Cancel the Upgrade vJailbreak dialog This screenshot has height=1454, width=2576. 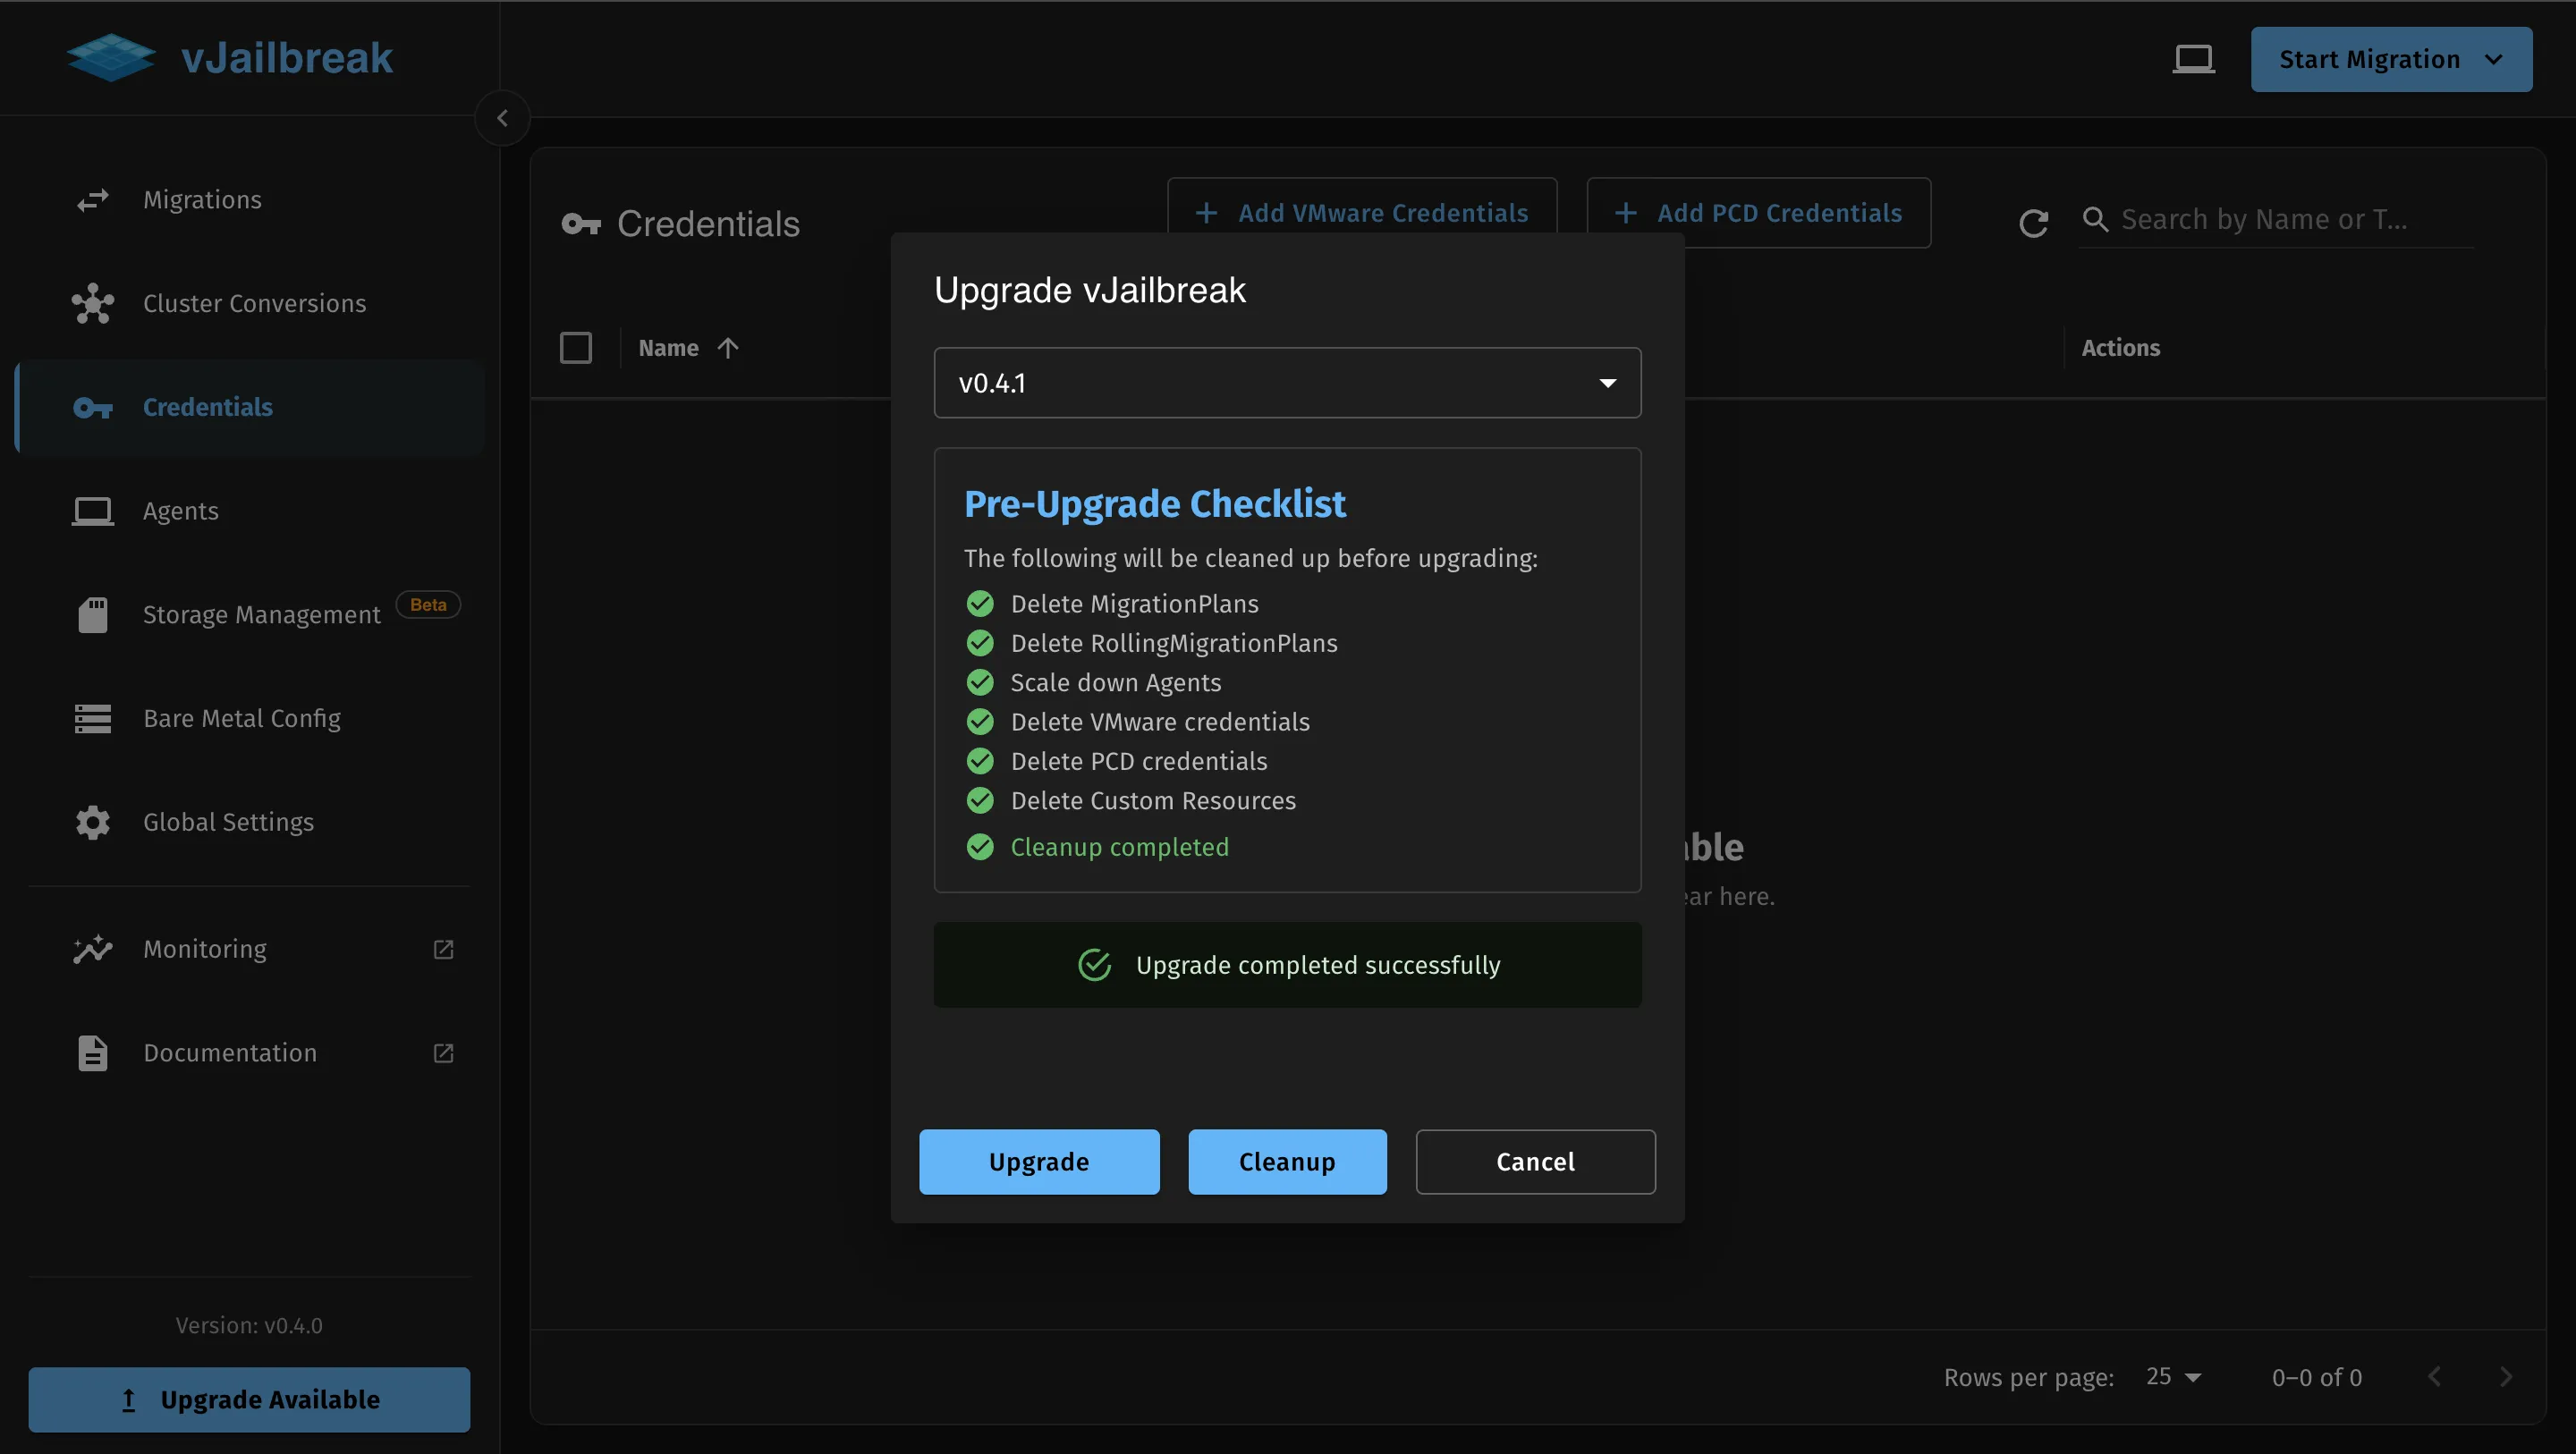[1535, 1162]
